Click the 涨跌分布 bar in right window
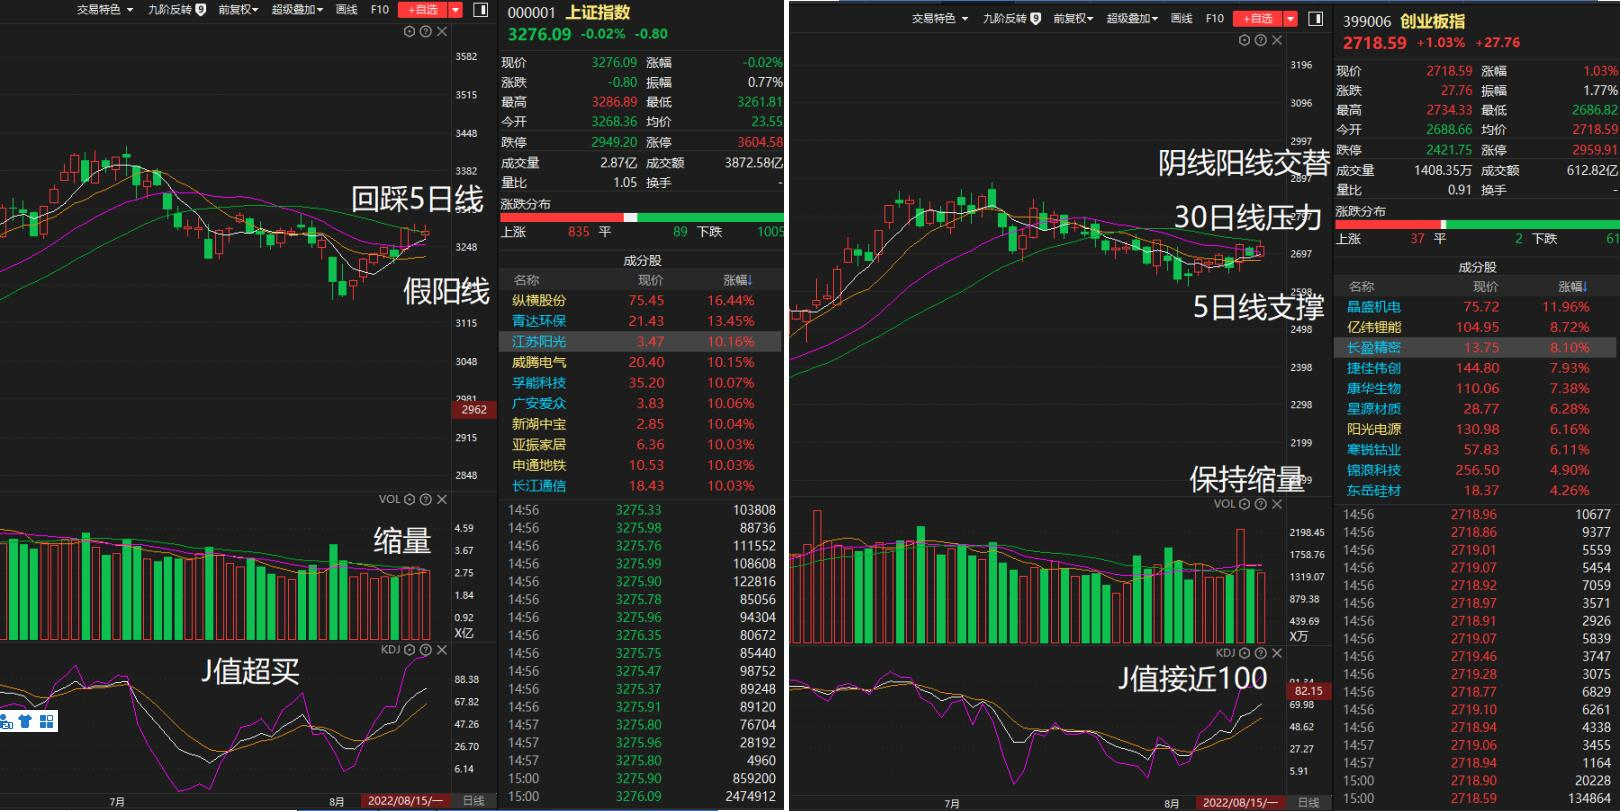 [1477, 224]
